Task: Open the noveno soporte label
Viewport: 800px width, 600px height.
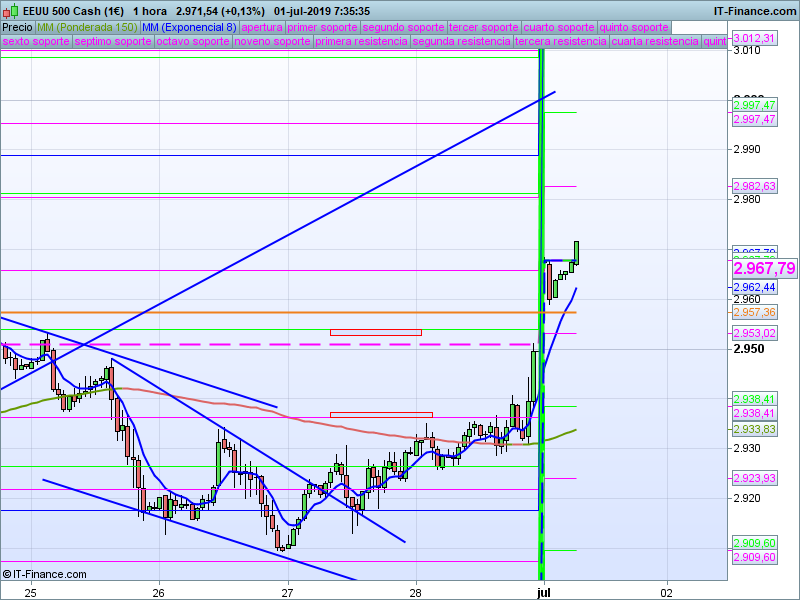Action: (273, 41)
